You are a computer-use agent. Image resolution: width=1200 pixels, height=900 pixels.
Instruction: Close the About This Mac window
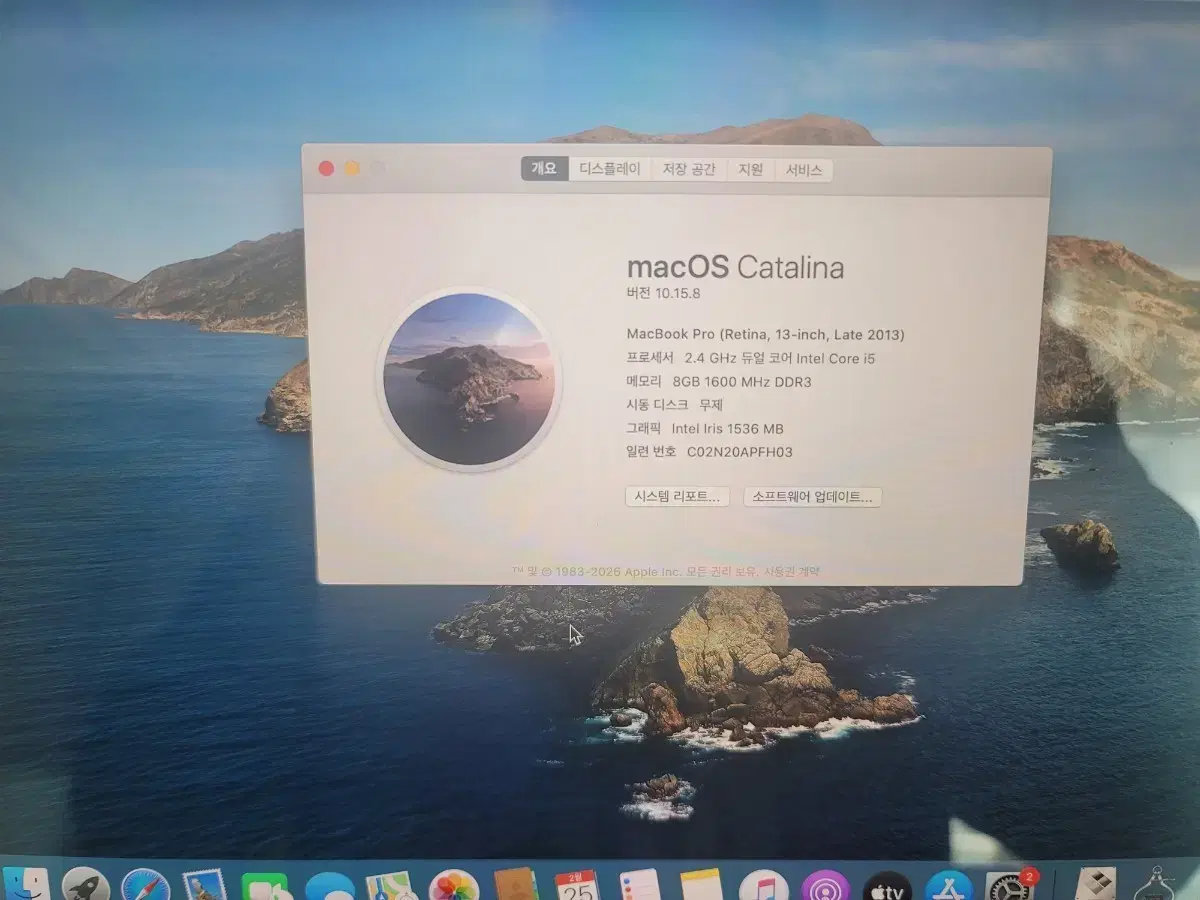326,168
